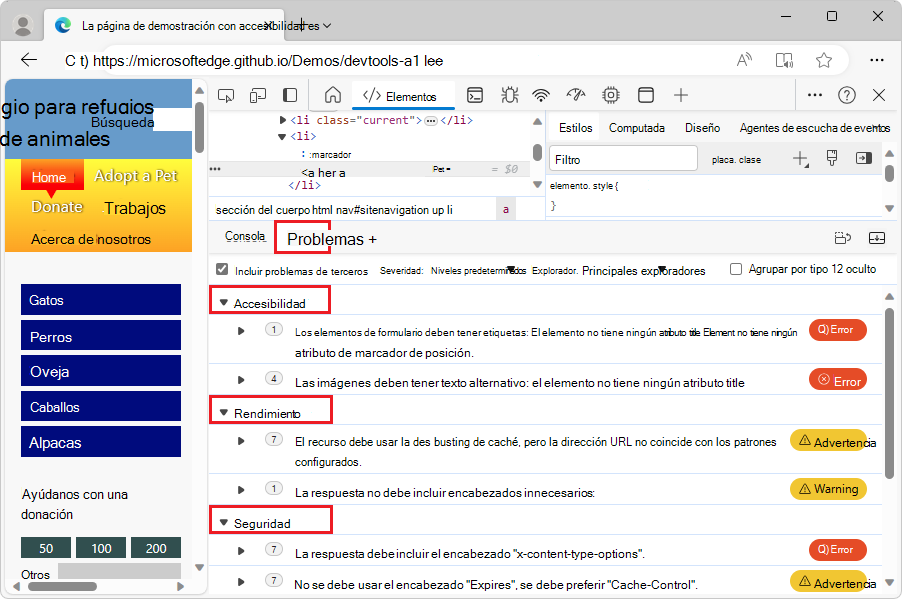Enable Agrupar por tipo checkbox
The height and width of the screenshot is (599, 902).
tap(736, 269)
